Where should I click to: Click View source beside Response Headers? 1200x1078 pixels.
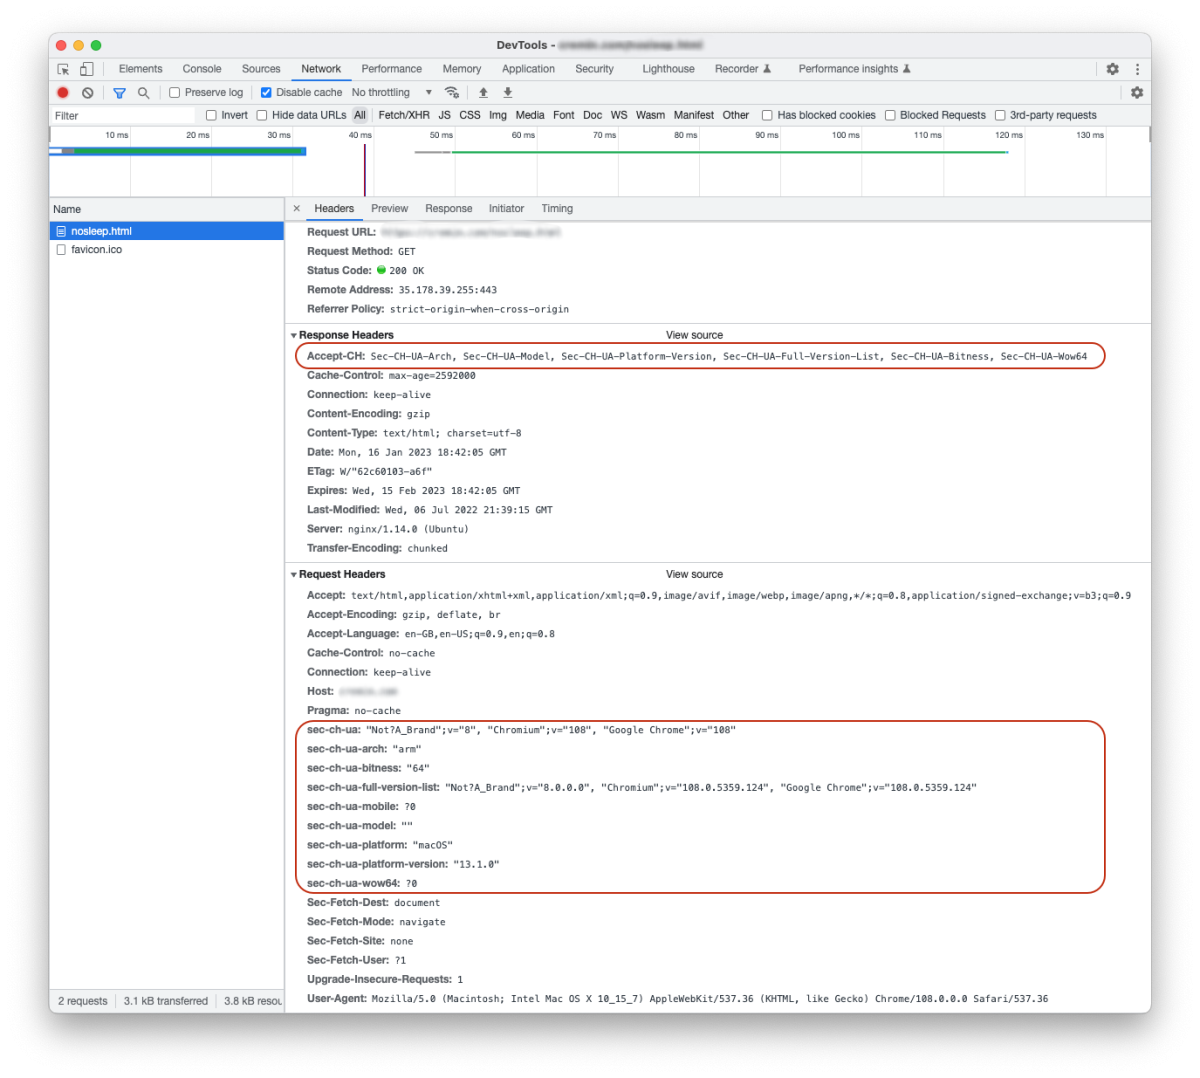[694, 335]
